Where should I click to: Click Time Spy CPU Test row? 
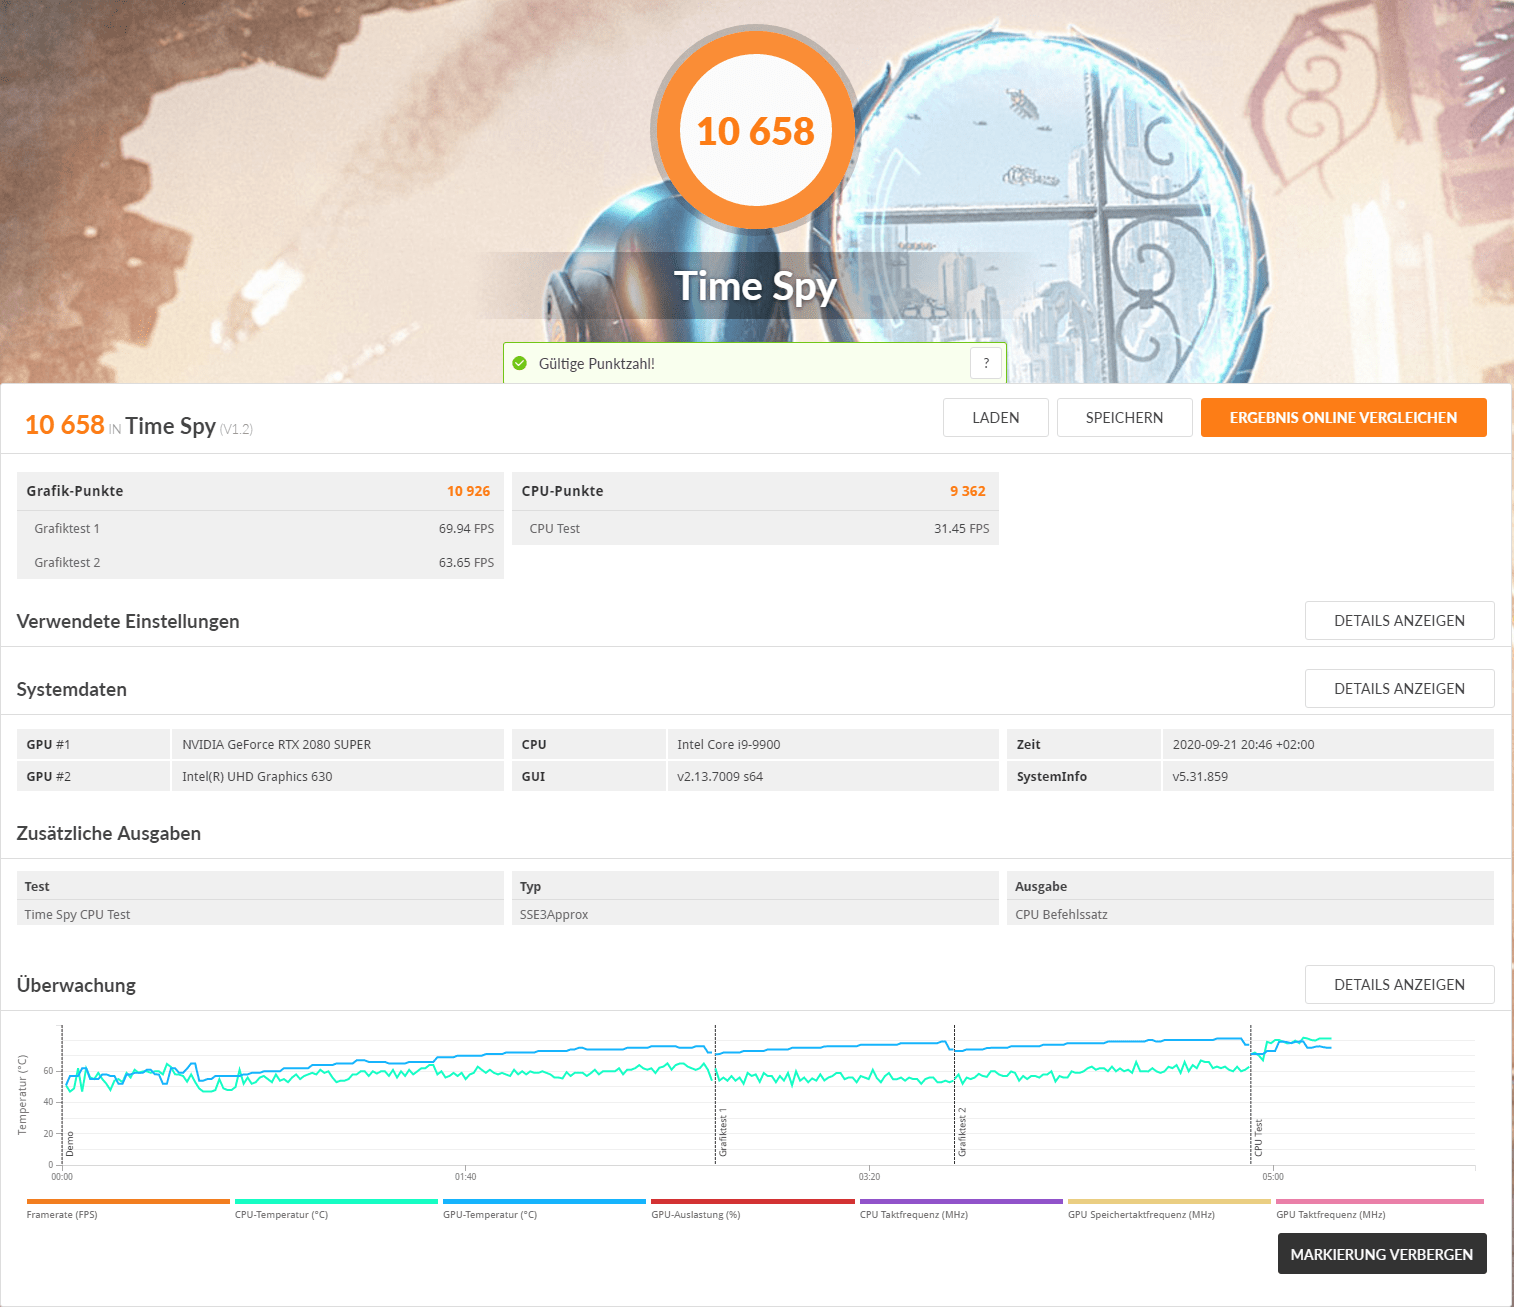pos(260,914)
